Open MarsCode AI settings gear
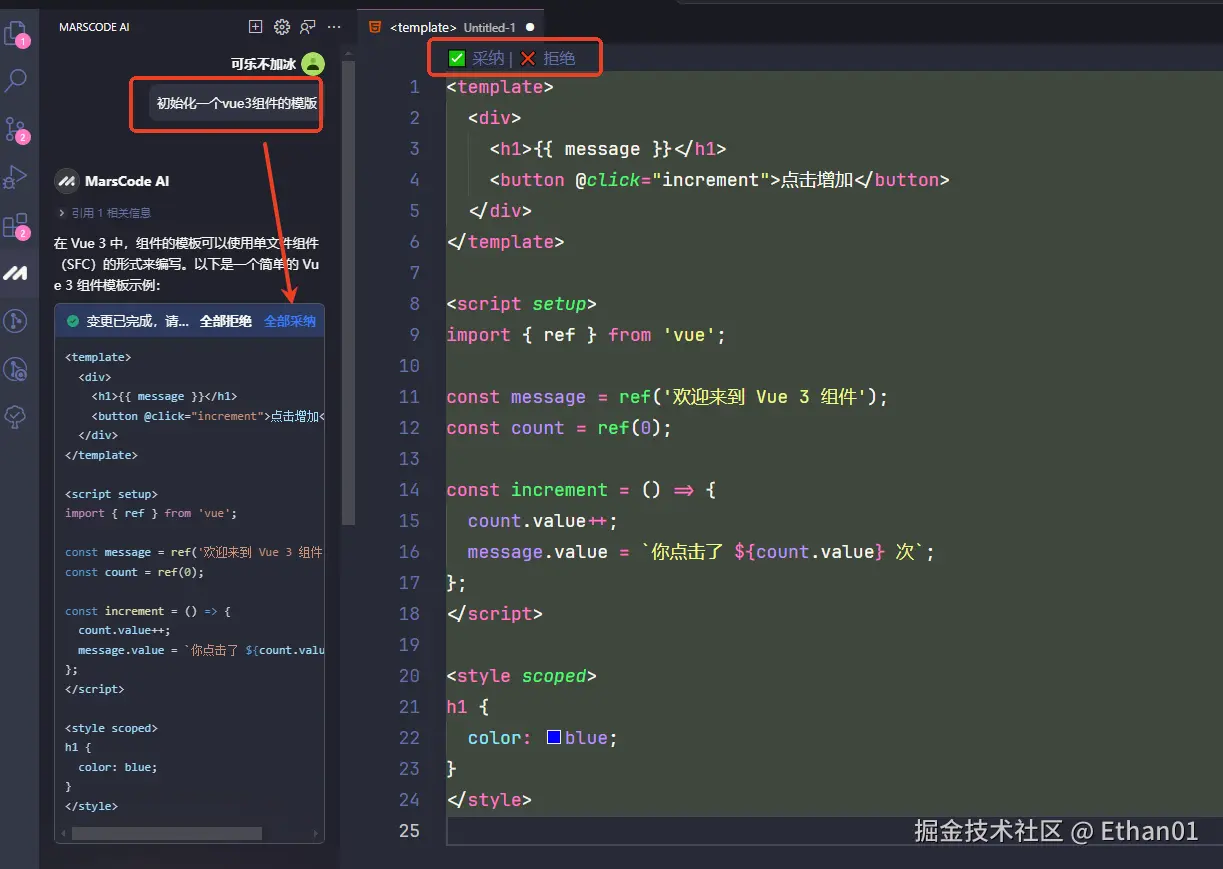This screenshot has height=869, width=1223. (281, 27)
